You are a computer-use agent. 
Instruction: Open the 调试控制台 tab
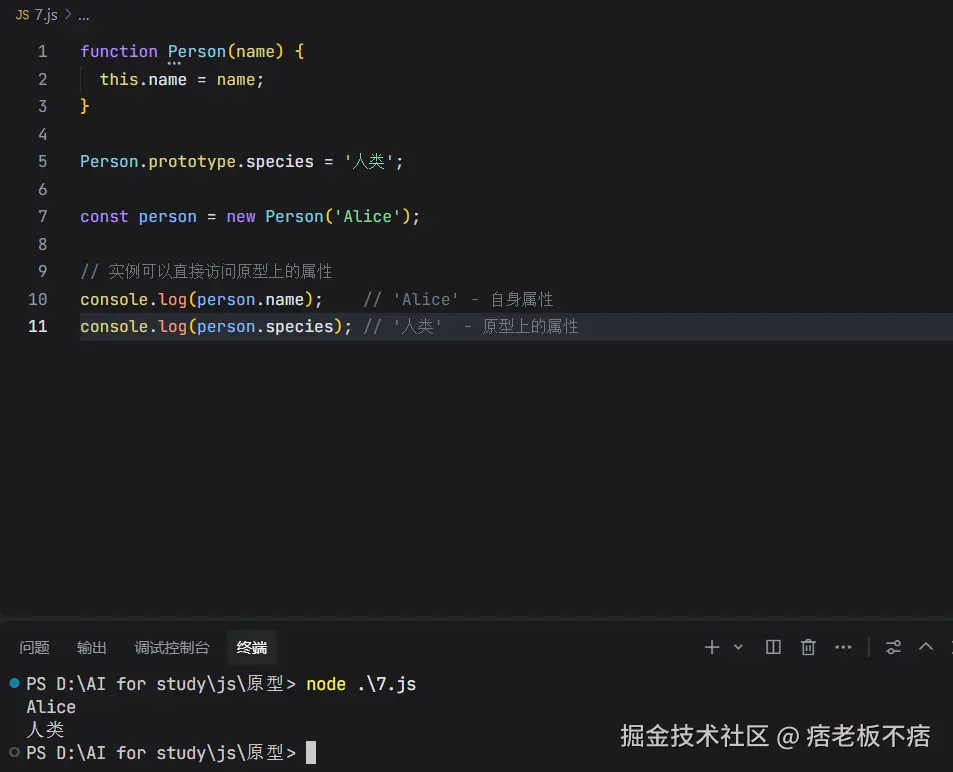171,647
